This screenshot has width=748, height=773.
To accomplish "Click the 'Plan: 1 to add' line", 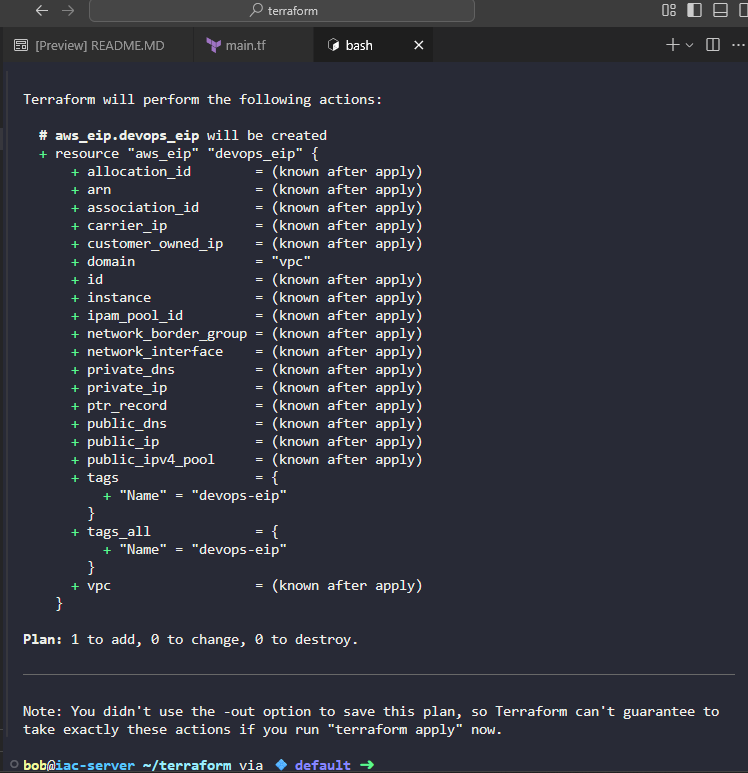I will [x=190, y=639].
